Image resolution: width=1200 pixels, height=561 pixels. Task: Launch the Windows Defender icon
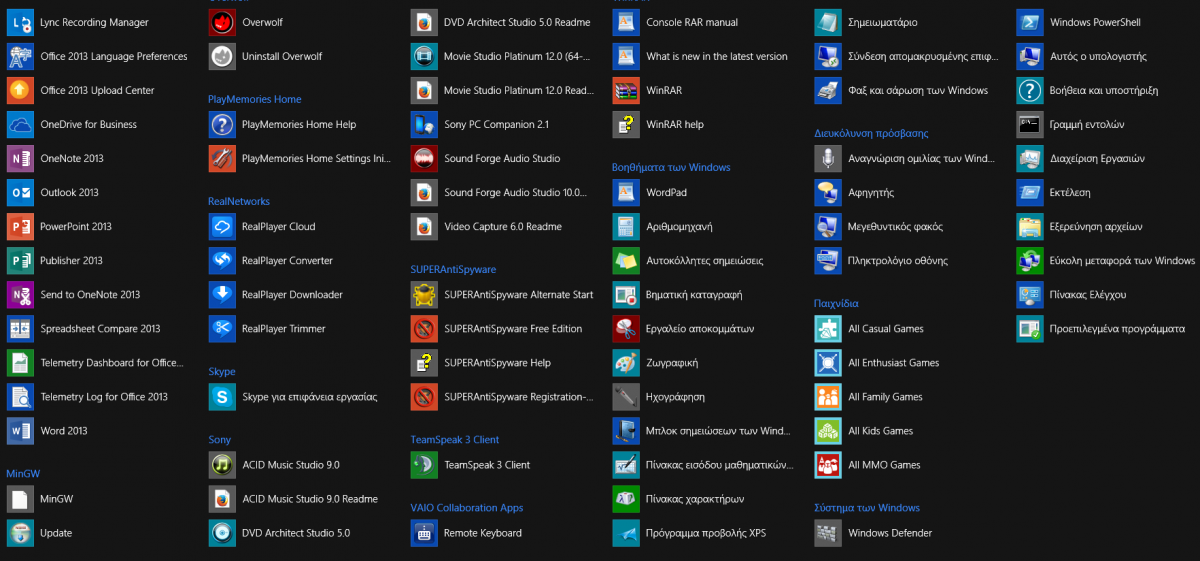828,532
